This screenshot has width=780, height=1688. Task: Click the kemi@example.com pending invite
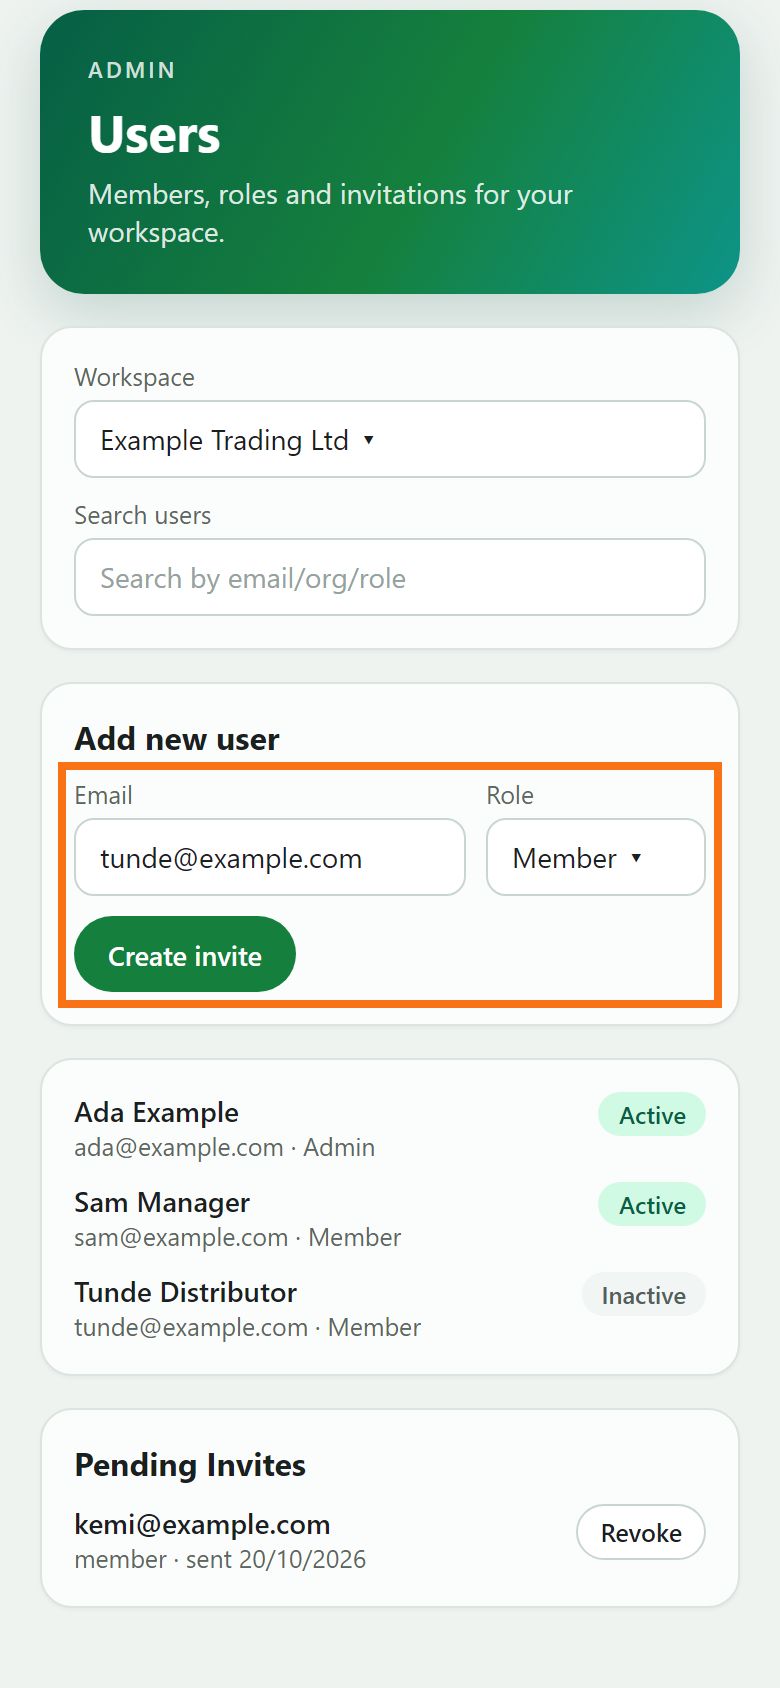(x=203, y=1524)
